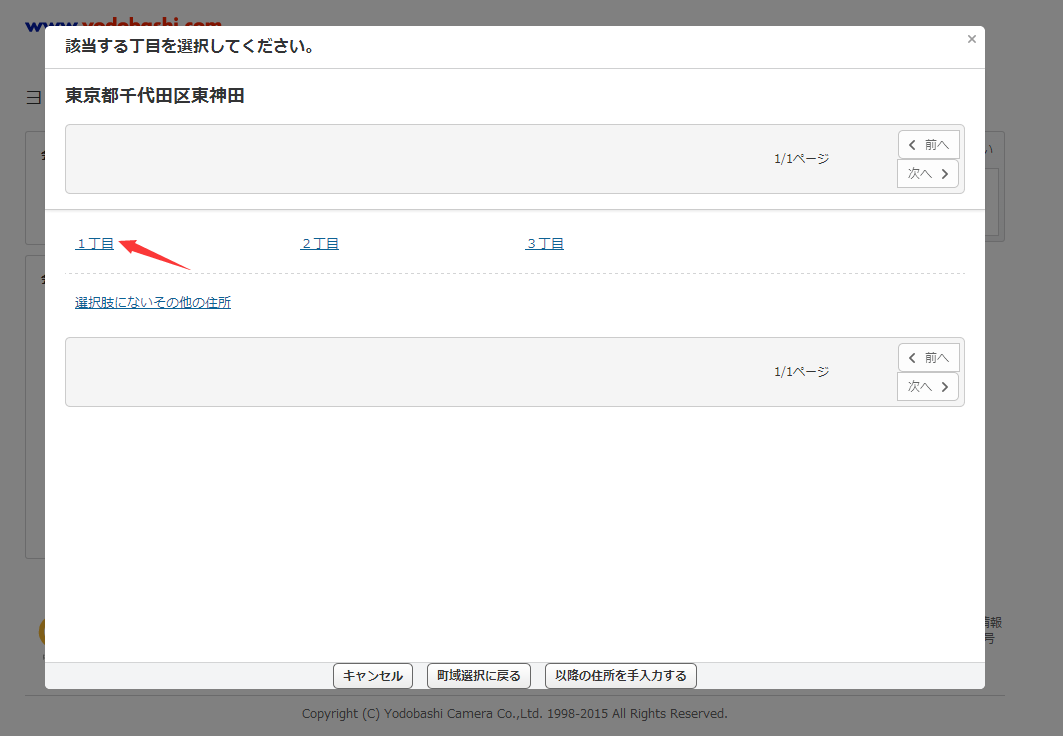The image size is (1063, 736).
Task: Select the 2丁目 link
Action: pyautogui.click(x=319, y=244)
